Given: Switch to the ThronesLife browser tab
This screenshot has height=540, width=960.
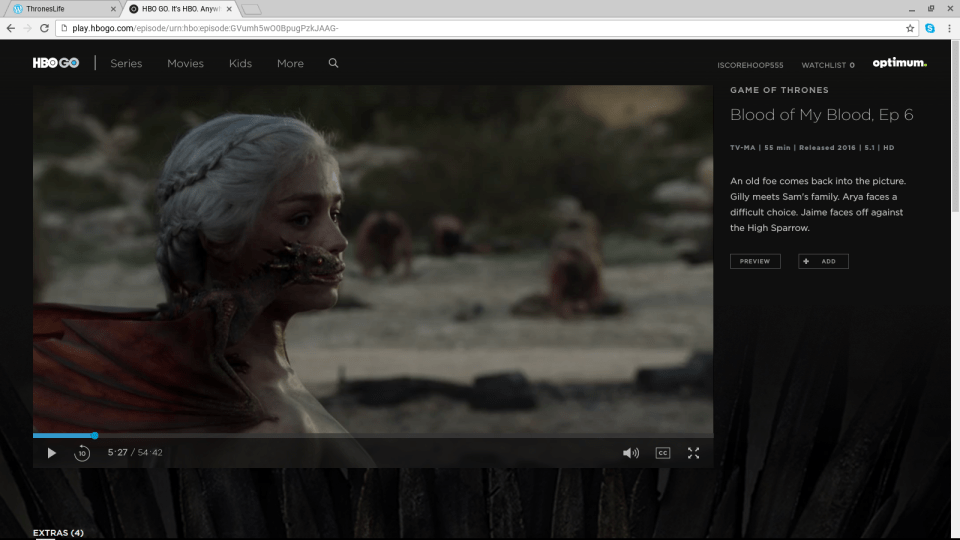Looking at the screenshot, I should 58,8.
